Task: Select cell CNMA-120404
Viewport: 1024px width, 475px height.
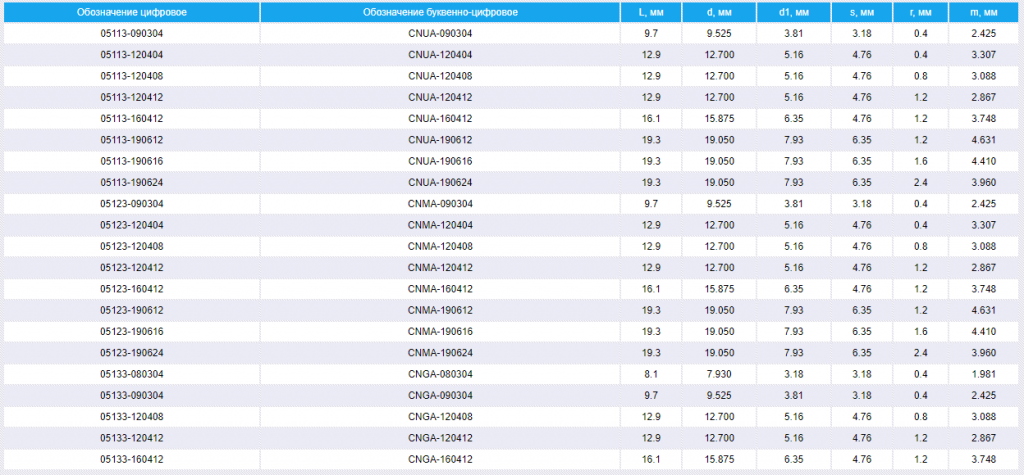Action: pos(440,225)
